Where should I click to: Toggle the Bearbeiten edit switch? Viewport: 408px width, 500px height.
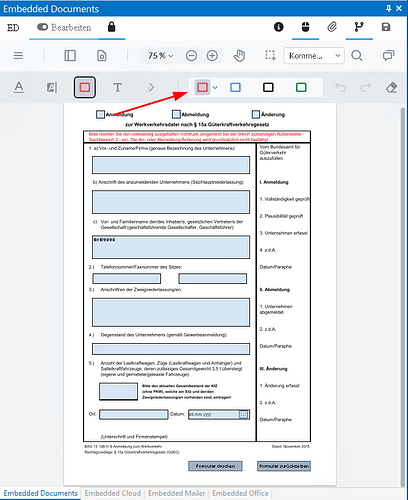click(x=42, y=27)
